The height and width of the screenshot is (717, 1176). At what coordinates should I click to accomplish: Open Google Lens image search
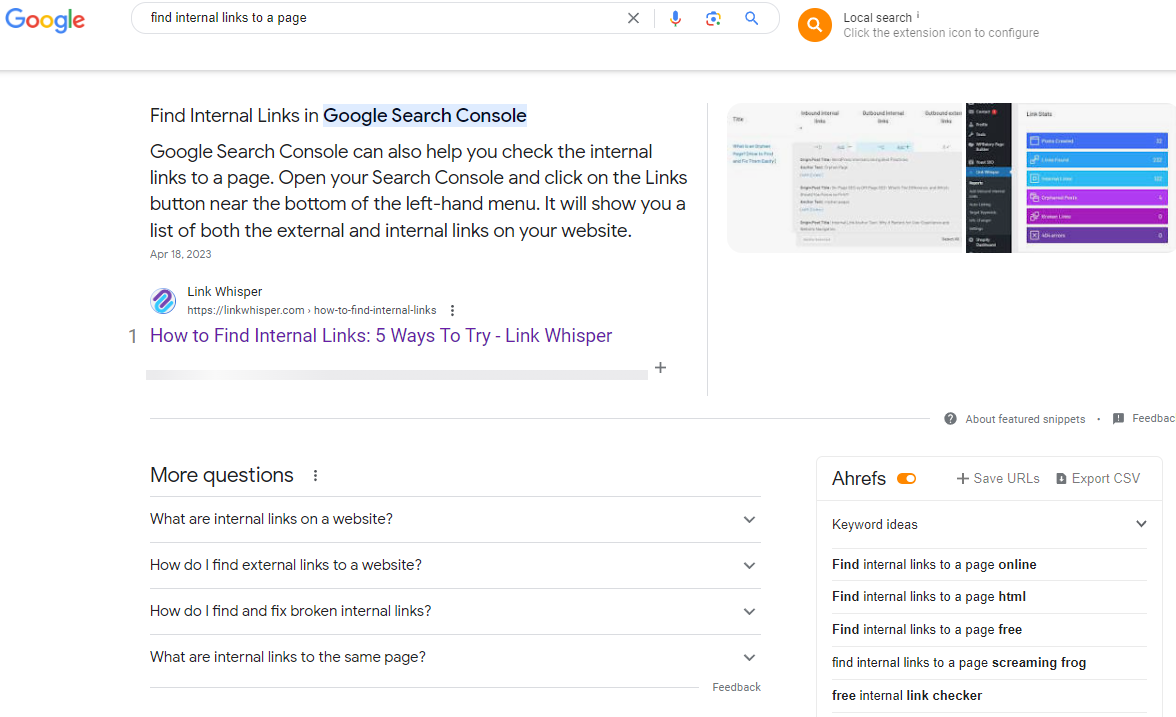(713, 19)
